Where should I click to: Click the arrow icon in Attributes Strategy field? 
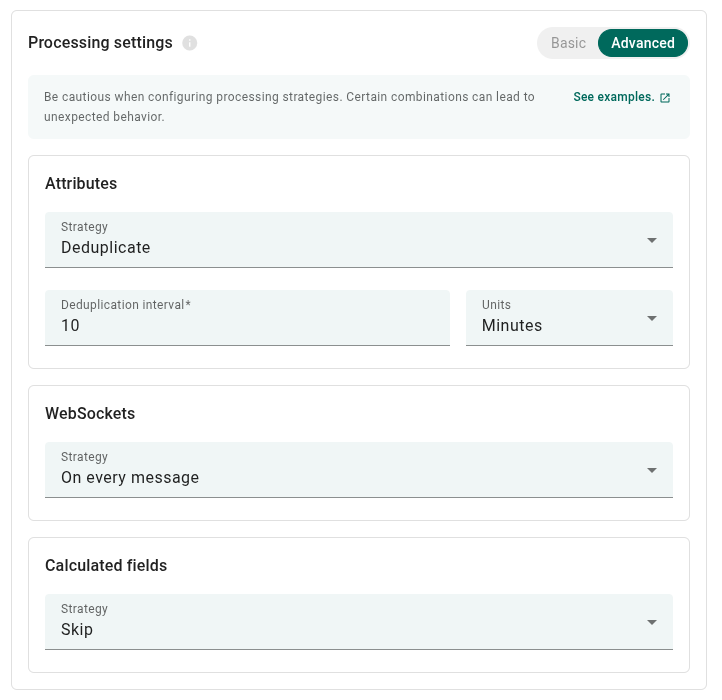(x=651, y=240)
